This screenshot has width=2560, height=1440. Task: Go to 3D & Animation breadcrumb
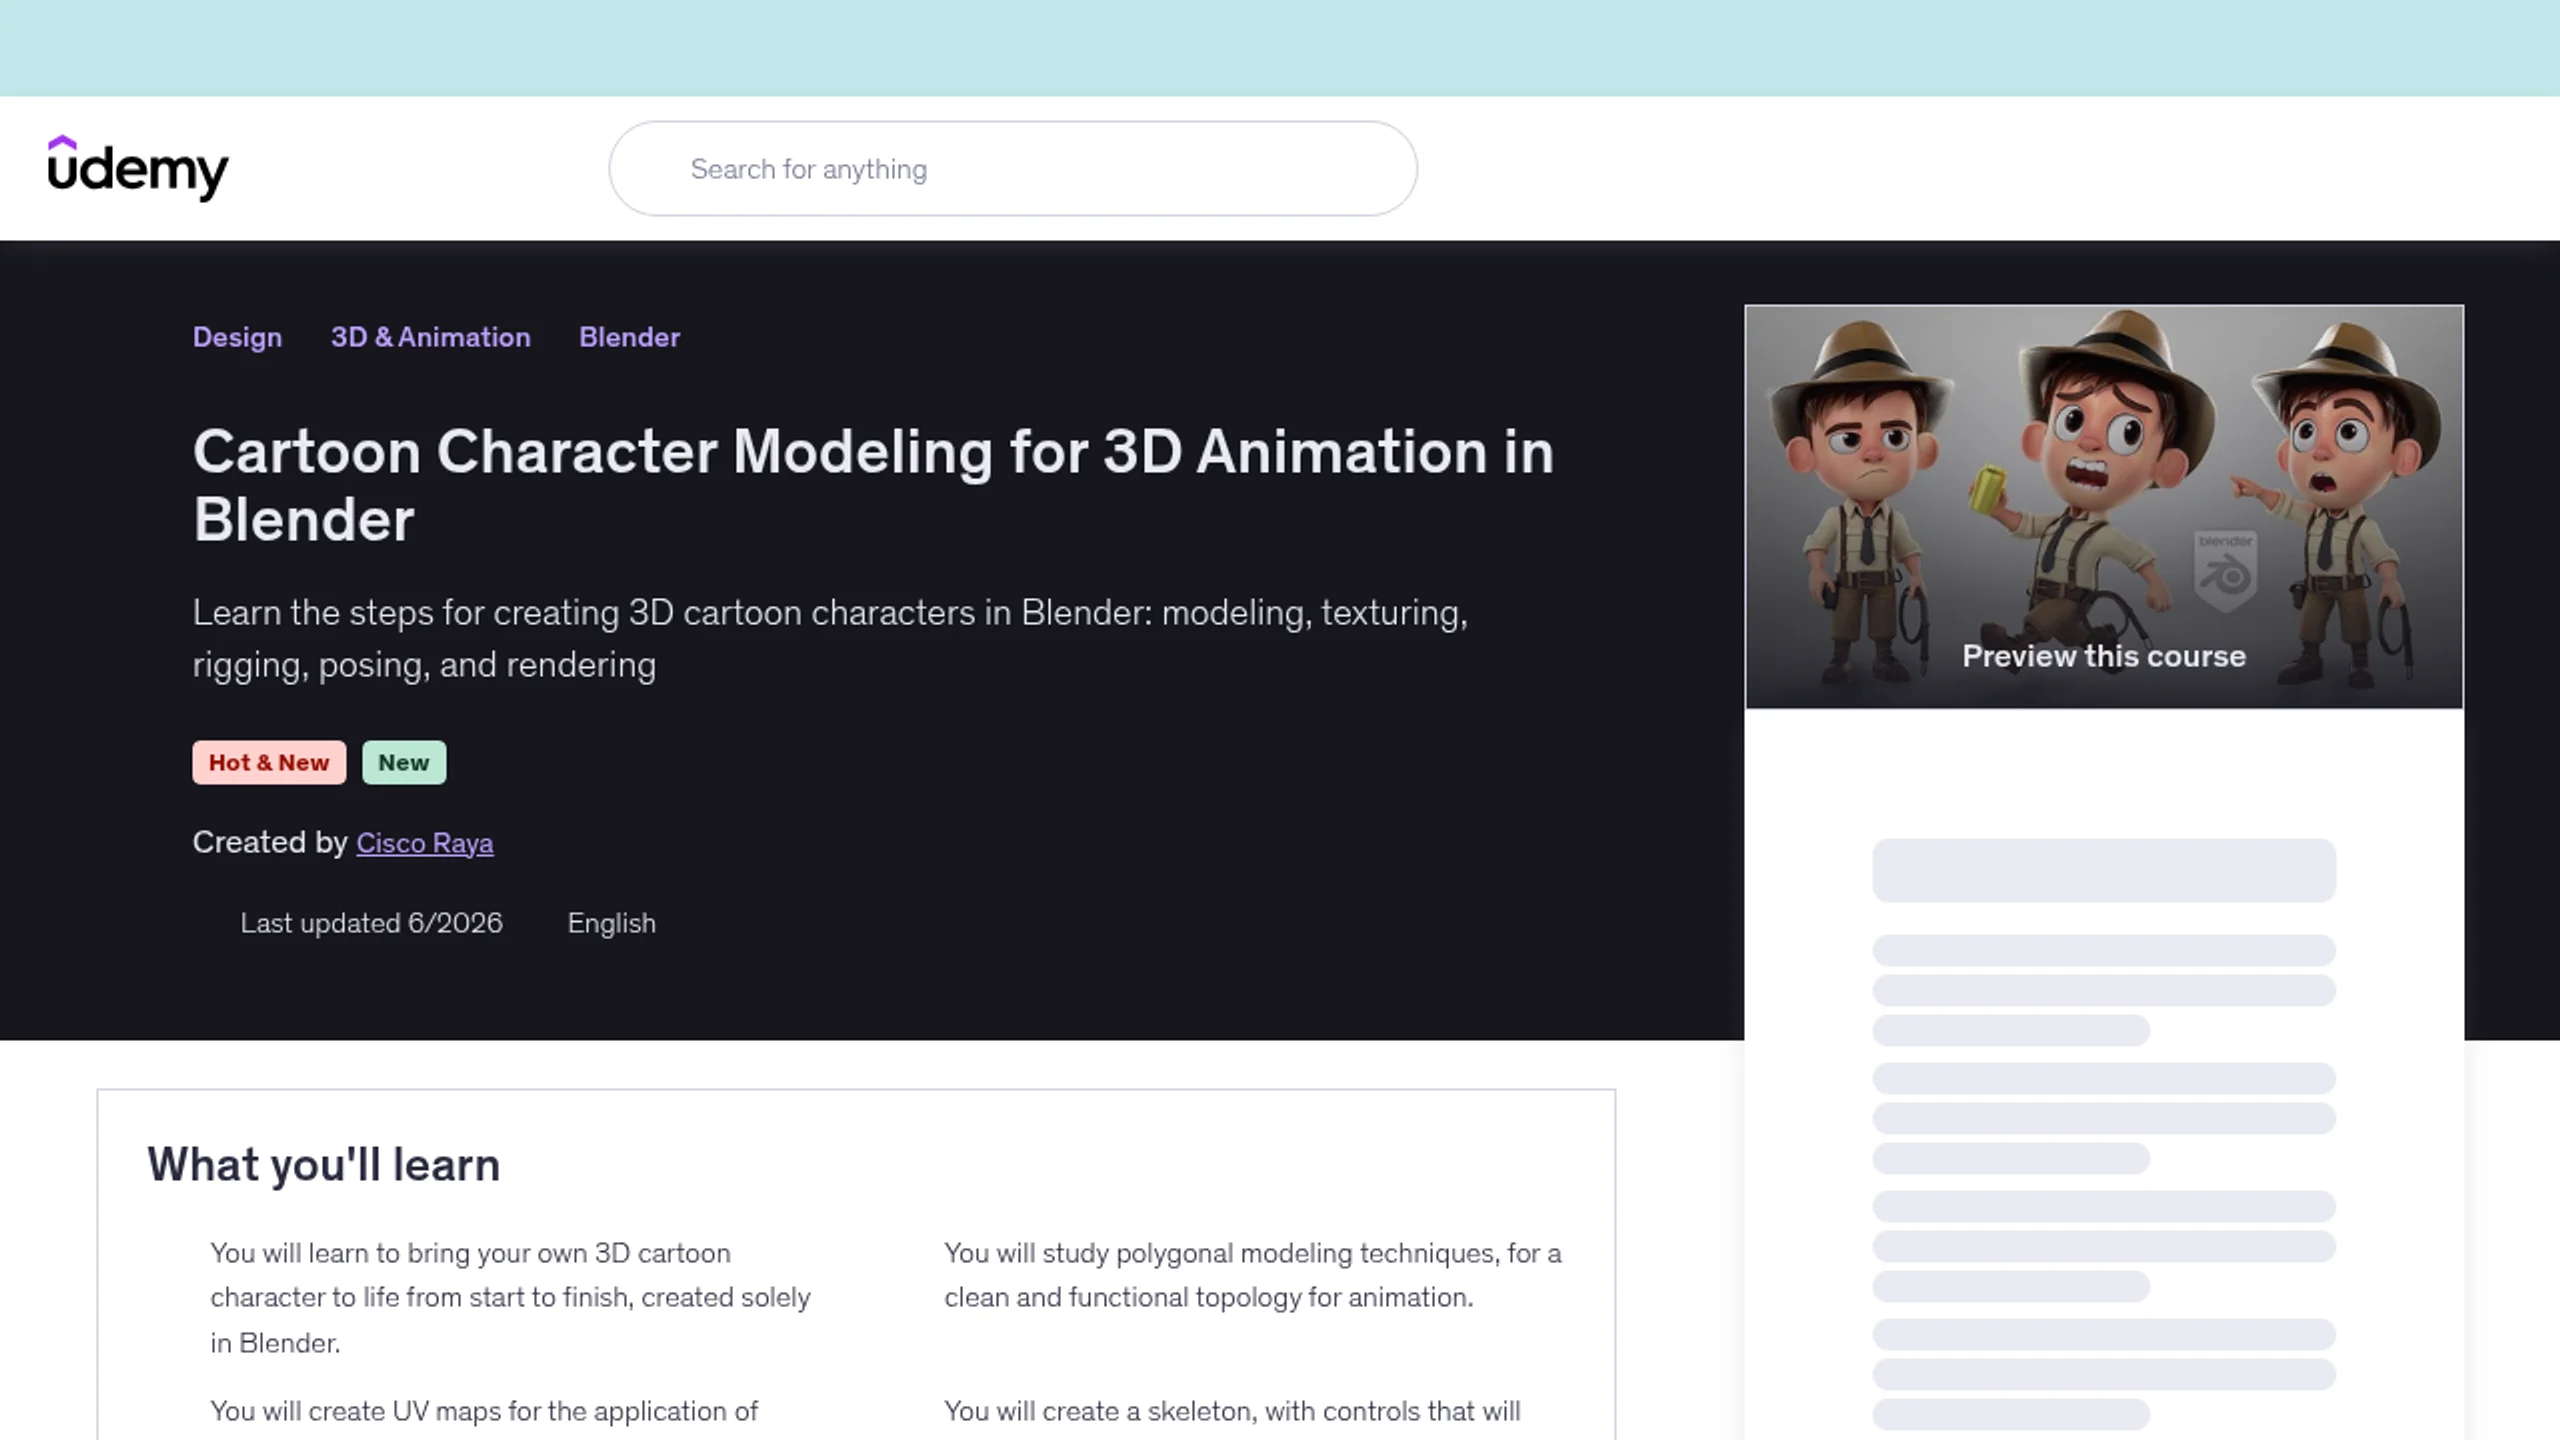click(431, 337)
